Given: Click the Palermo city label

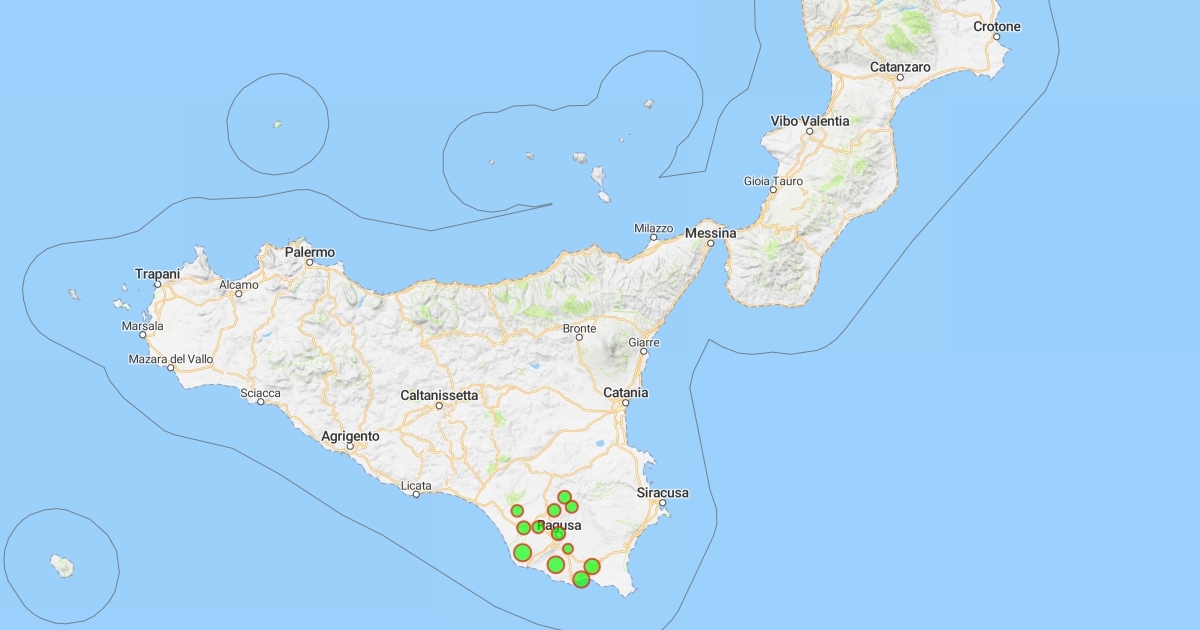Looking at the screenshot, I should (310, 252).
